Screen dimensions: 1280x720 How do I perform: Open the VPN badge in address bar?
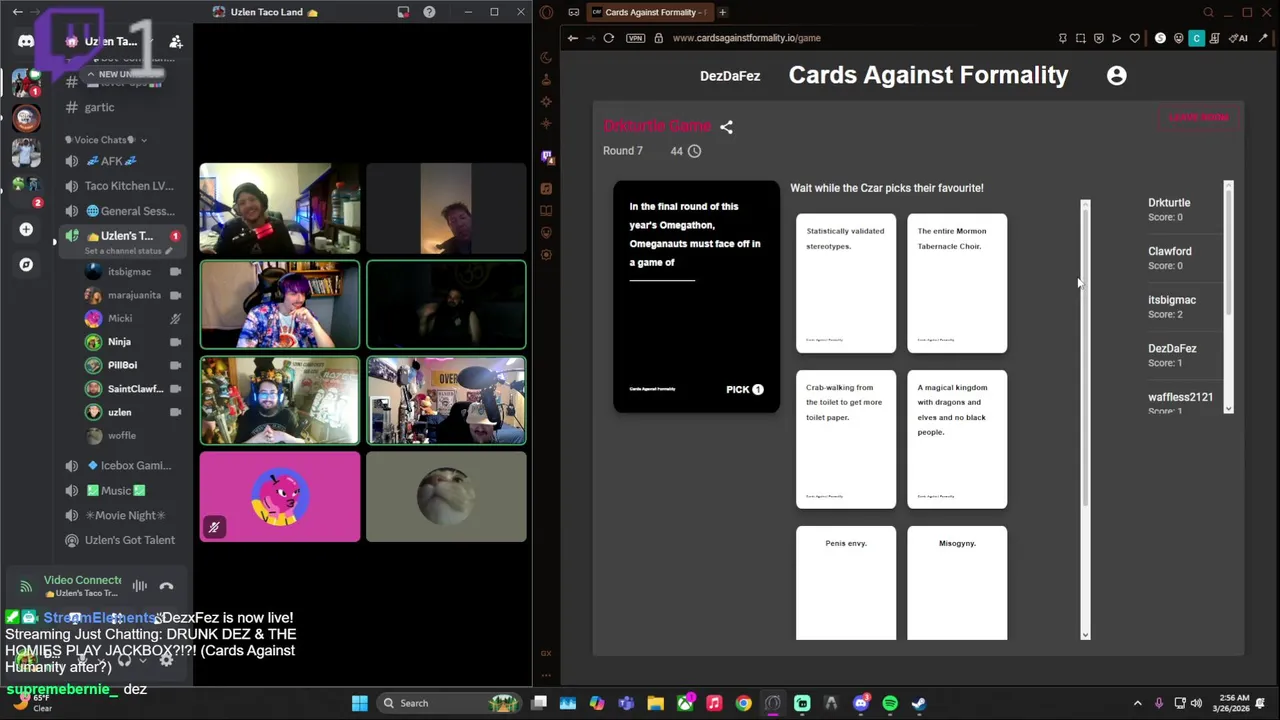click(635, 38)
